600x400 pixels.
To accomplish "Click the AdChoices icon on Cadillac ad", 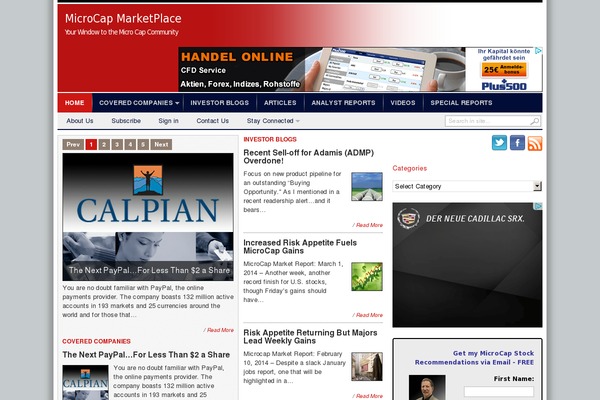I will point(538,206).
